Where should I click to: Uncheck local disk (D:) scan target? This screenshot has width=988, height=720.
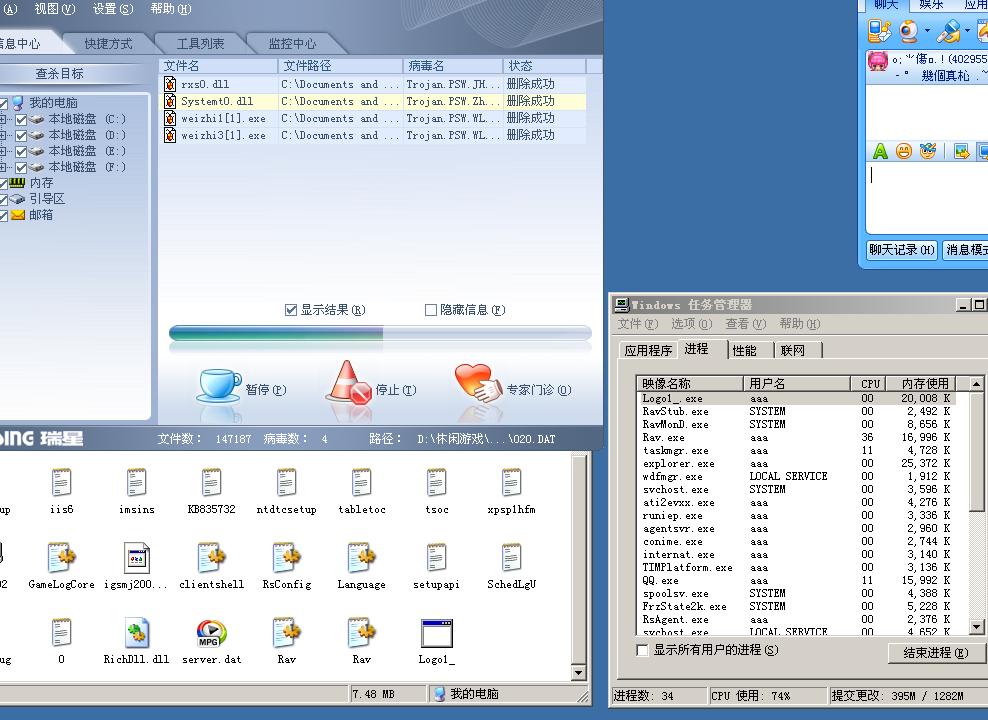click(21, 135)
